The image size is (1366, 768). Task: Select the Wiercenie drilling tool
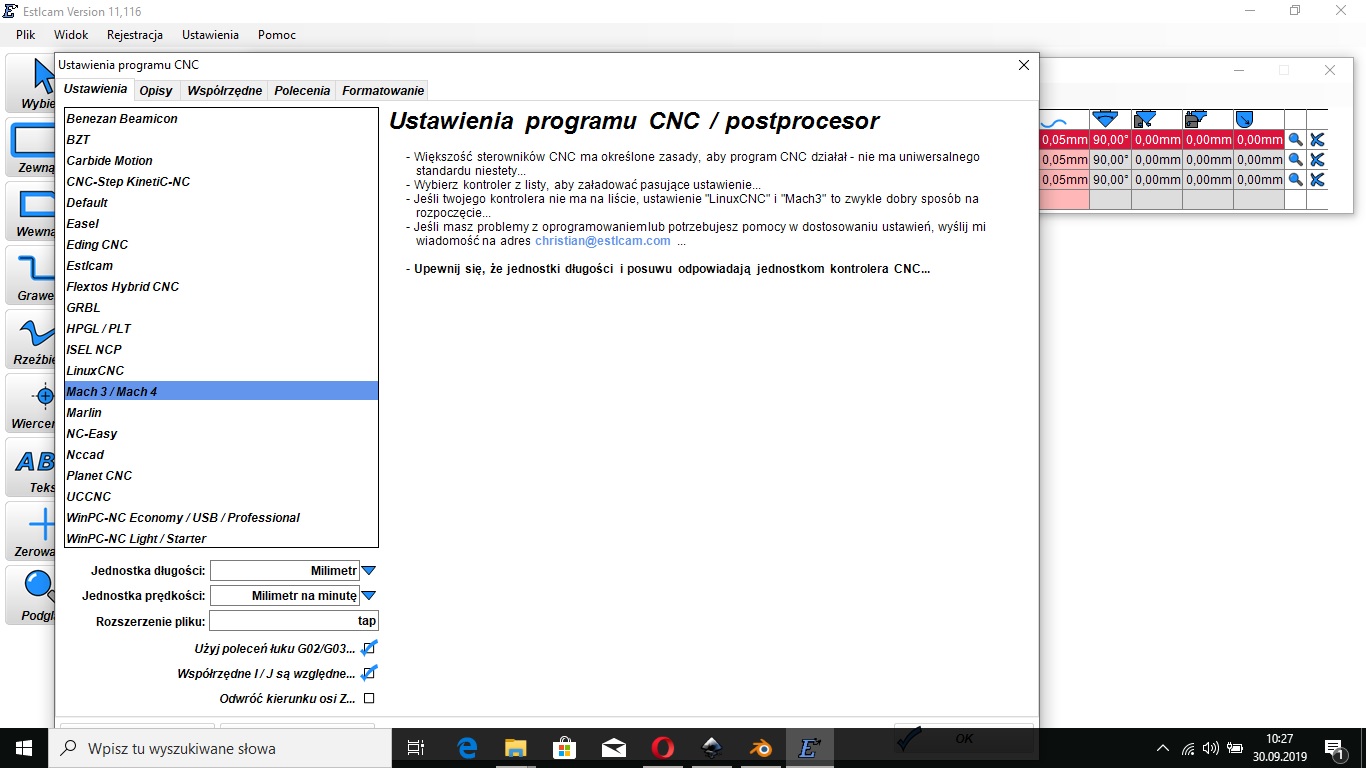click(31, 403)
